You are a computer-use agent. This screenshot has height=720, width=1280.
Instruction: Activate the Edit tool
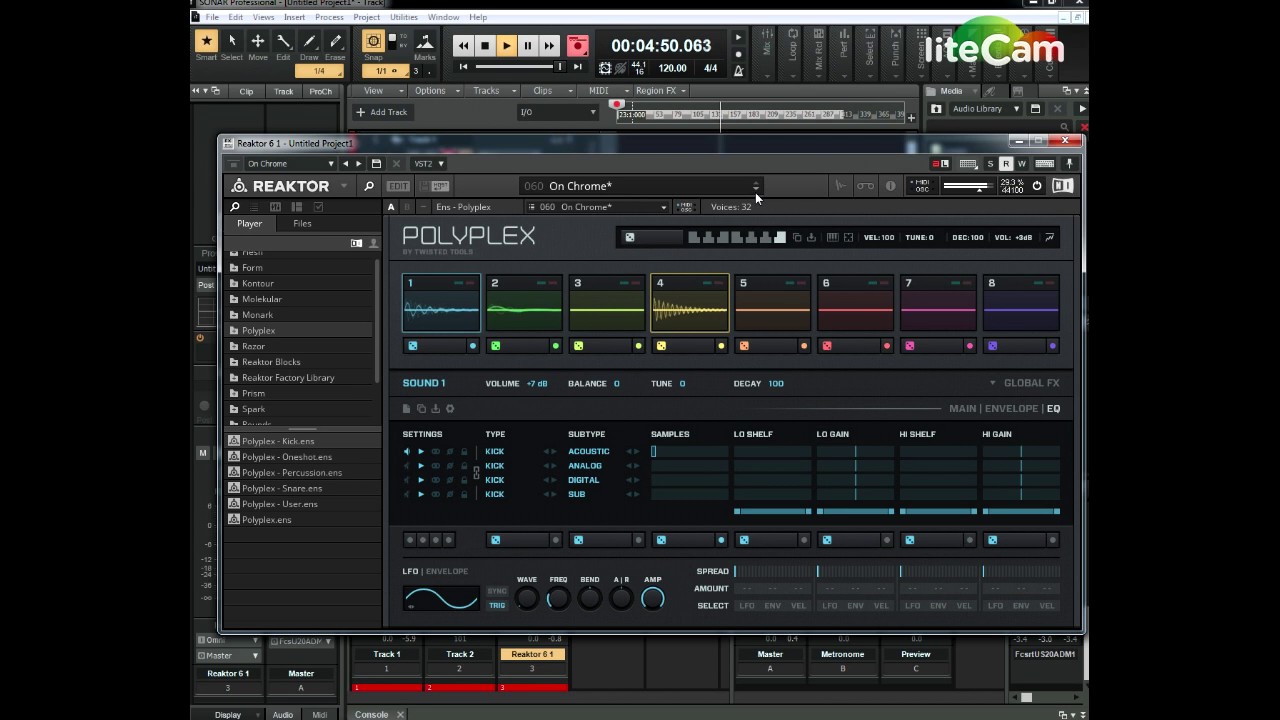[284, 41]
